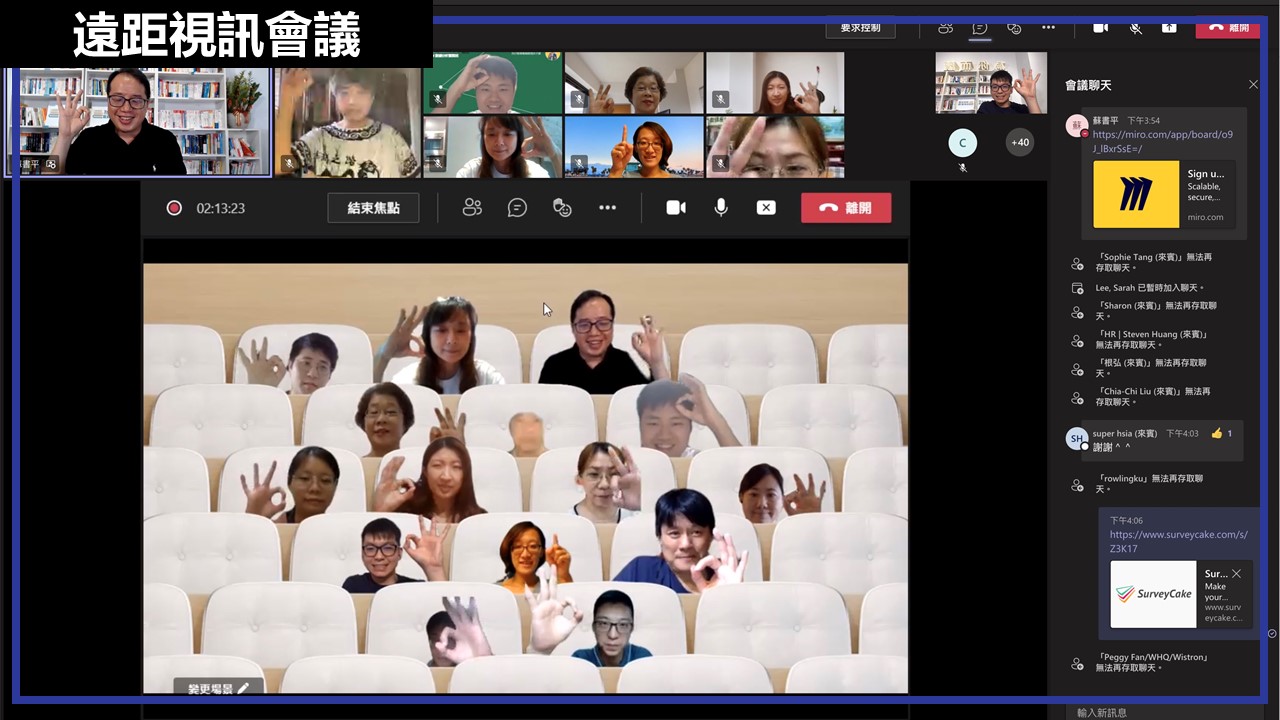Open the top bar reactions icon
Viewport: 1280px width, 720px height.
click(1014, 27)
